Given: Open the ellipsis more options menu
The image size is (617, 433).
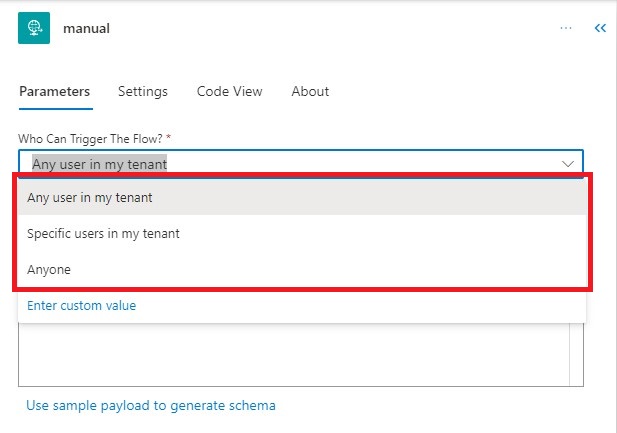Looking at the screenshot, I should (x=566, y=28).
